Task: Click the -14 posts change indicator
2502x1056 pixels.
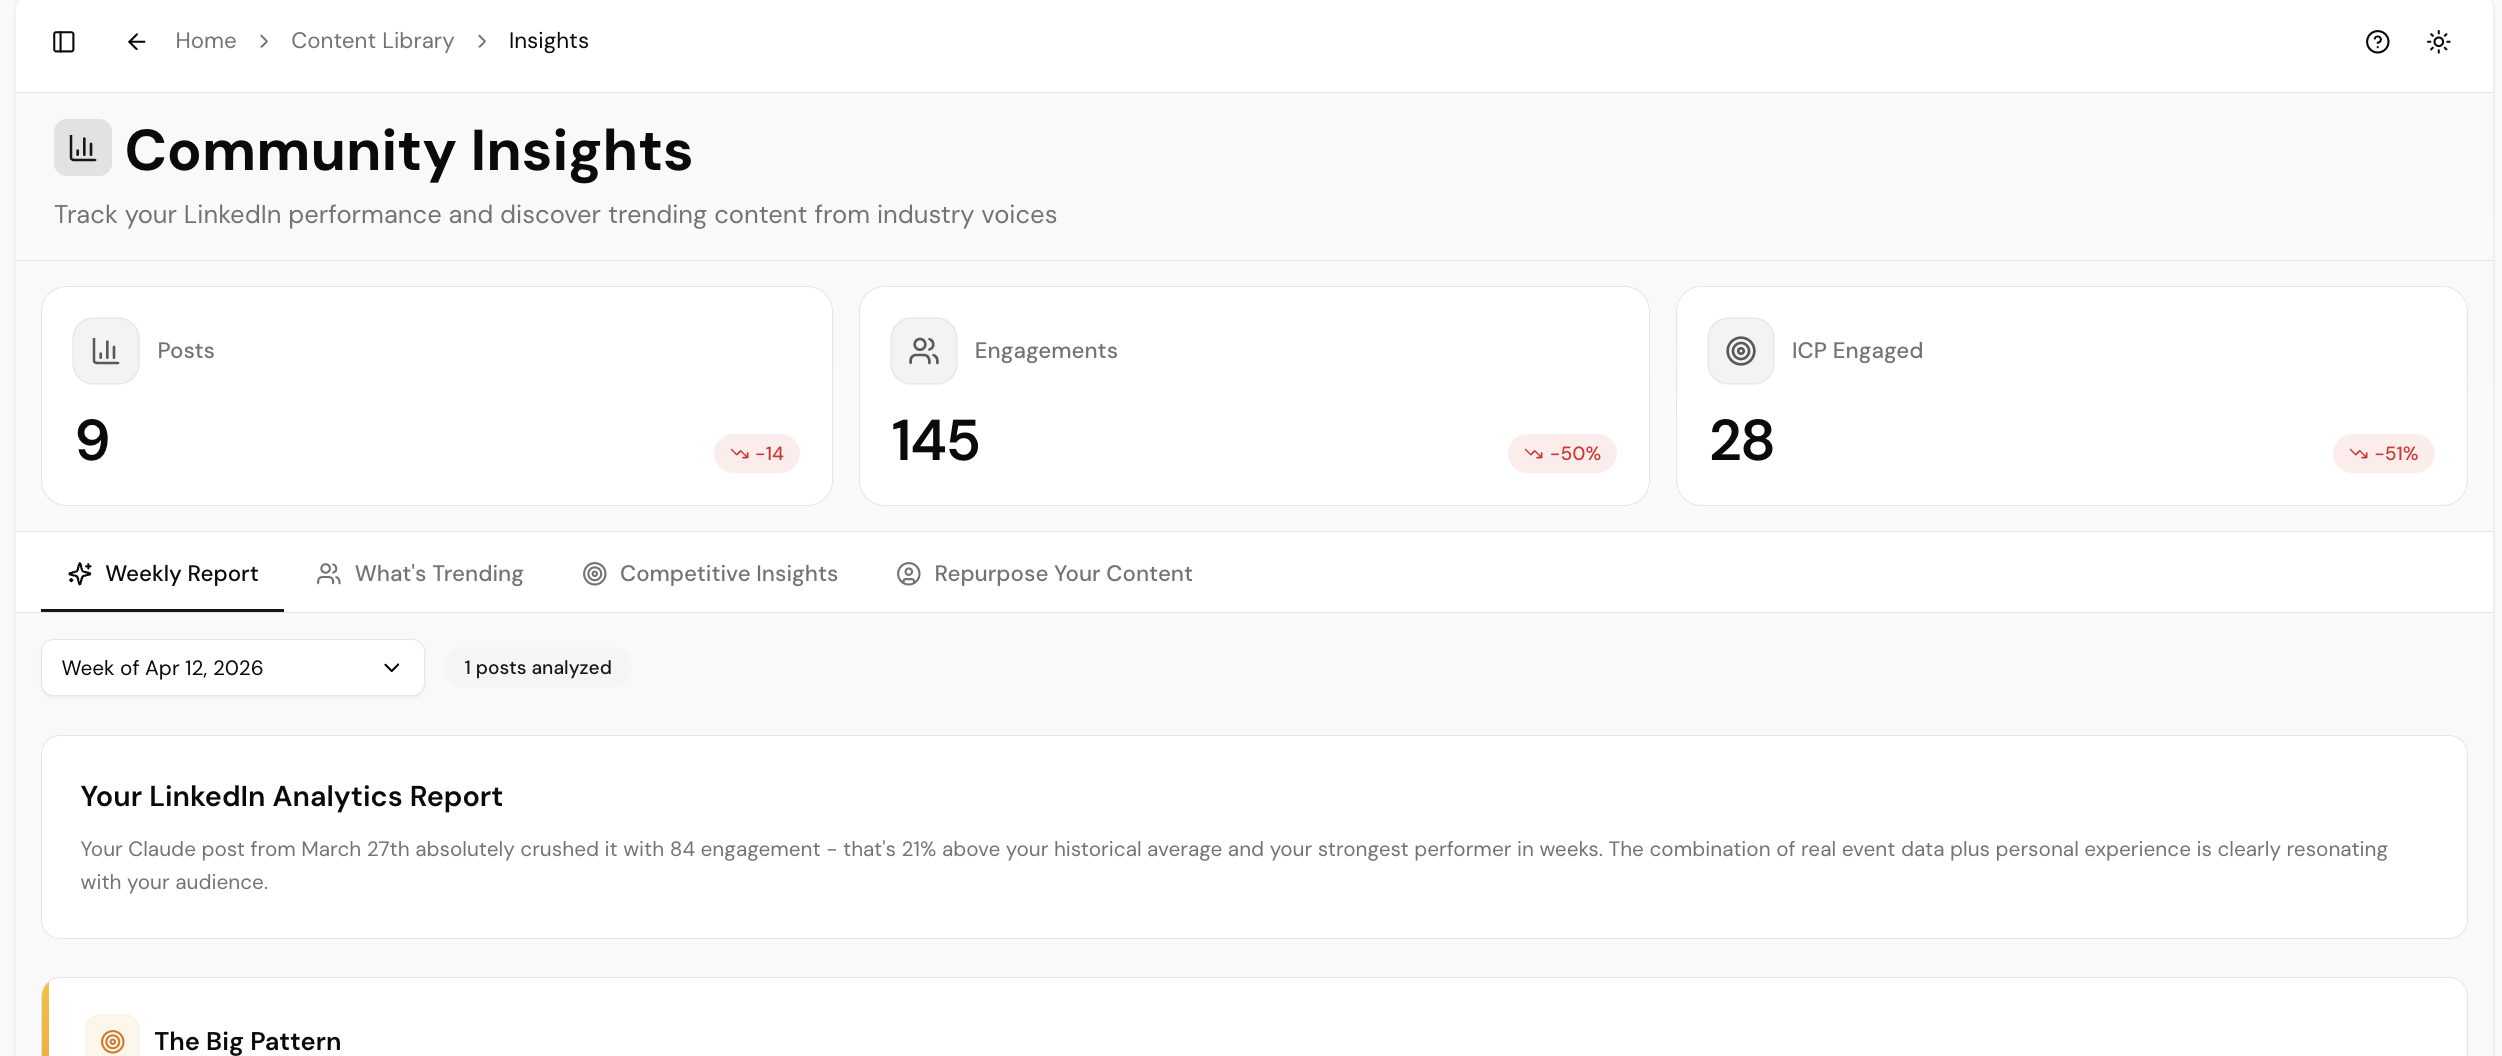Action: pyautogui.click(x=757, y=453)
